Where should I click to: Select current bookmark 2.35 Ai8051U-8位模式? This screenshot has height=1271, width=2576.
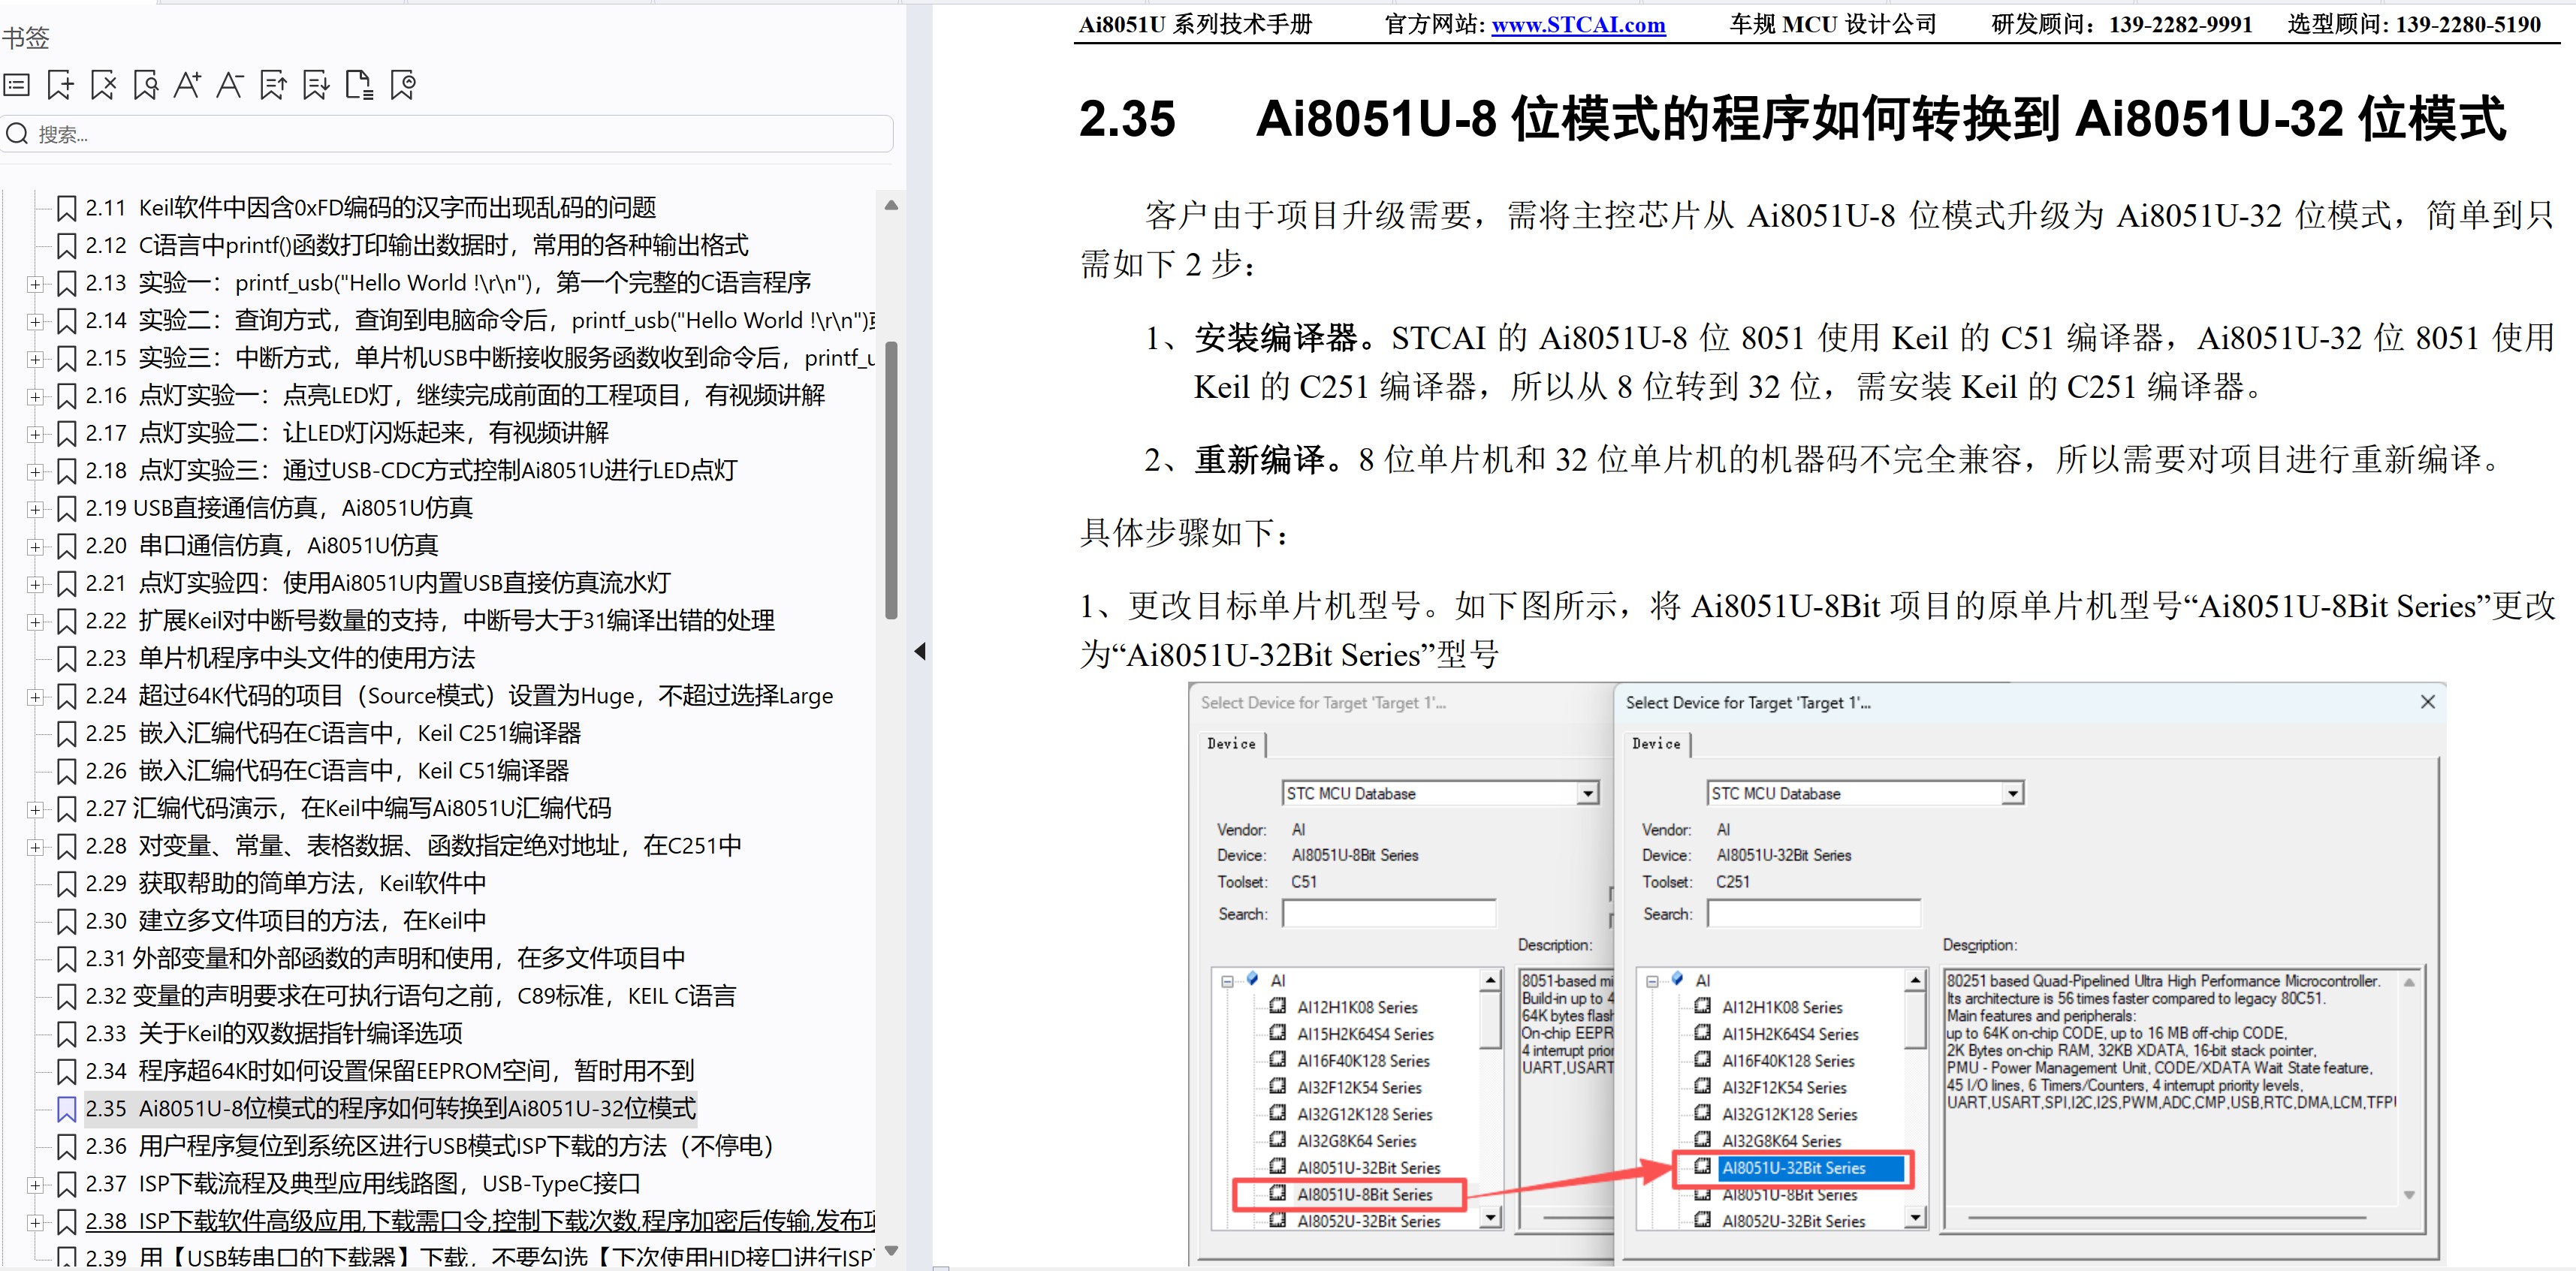click(390, 1109)
